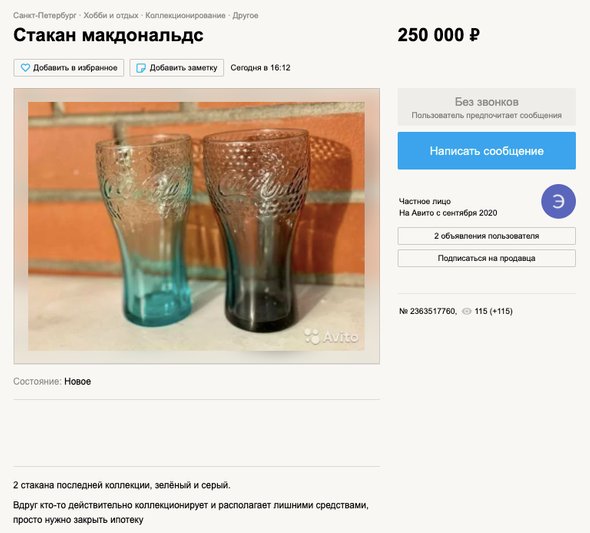Click the heart icon to favorite listing
The height and width of the screenshot is (533, 590).
[25, 68]
